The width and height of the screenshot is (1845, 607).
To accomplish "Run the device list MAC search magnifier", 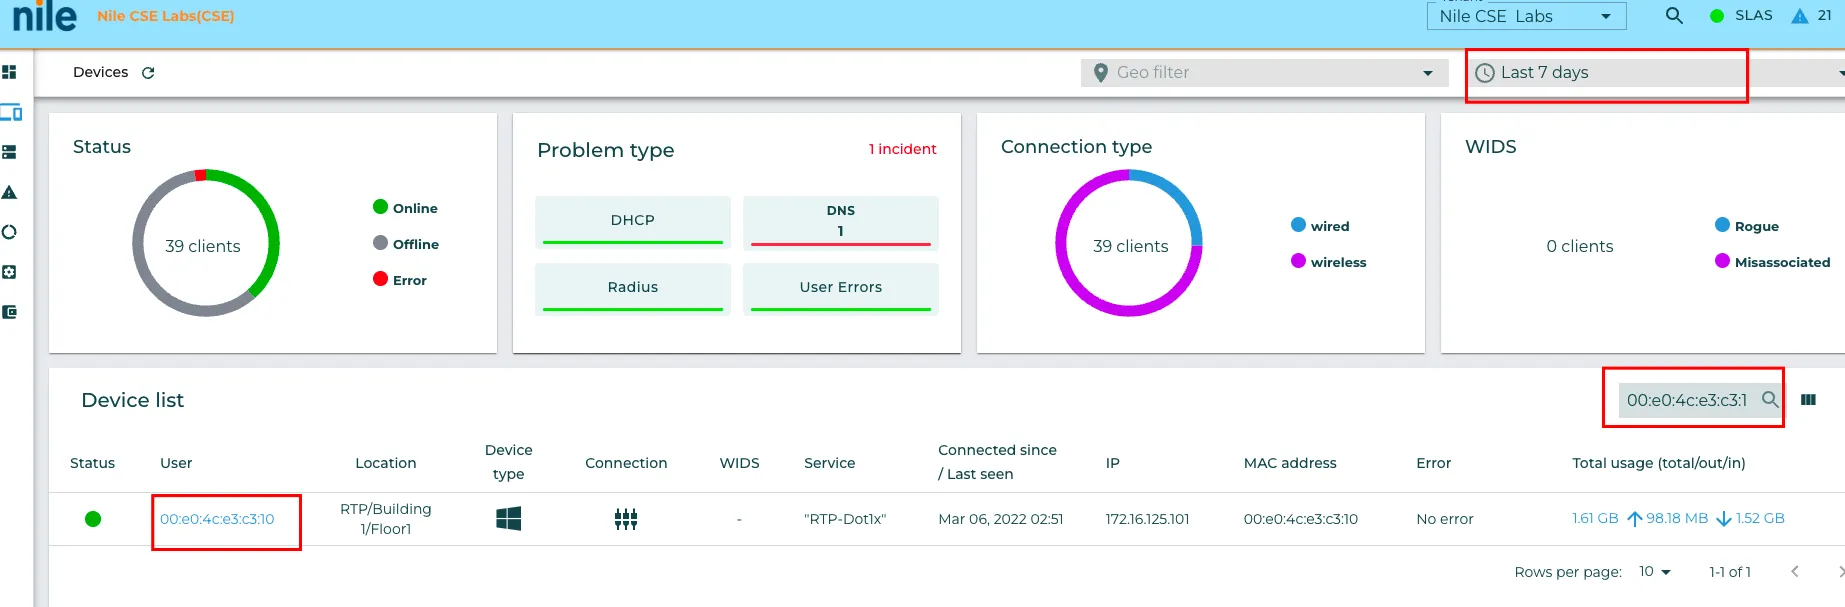I will pyautogui.click(x=1769, y=400).
